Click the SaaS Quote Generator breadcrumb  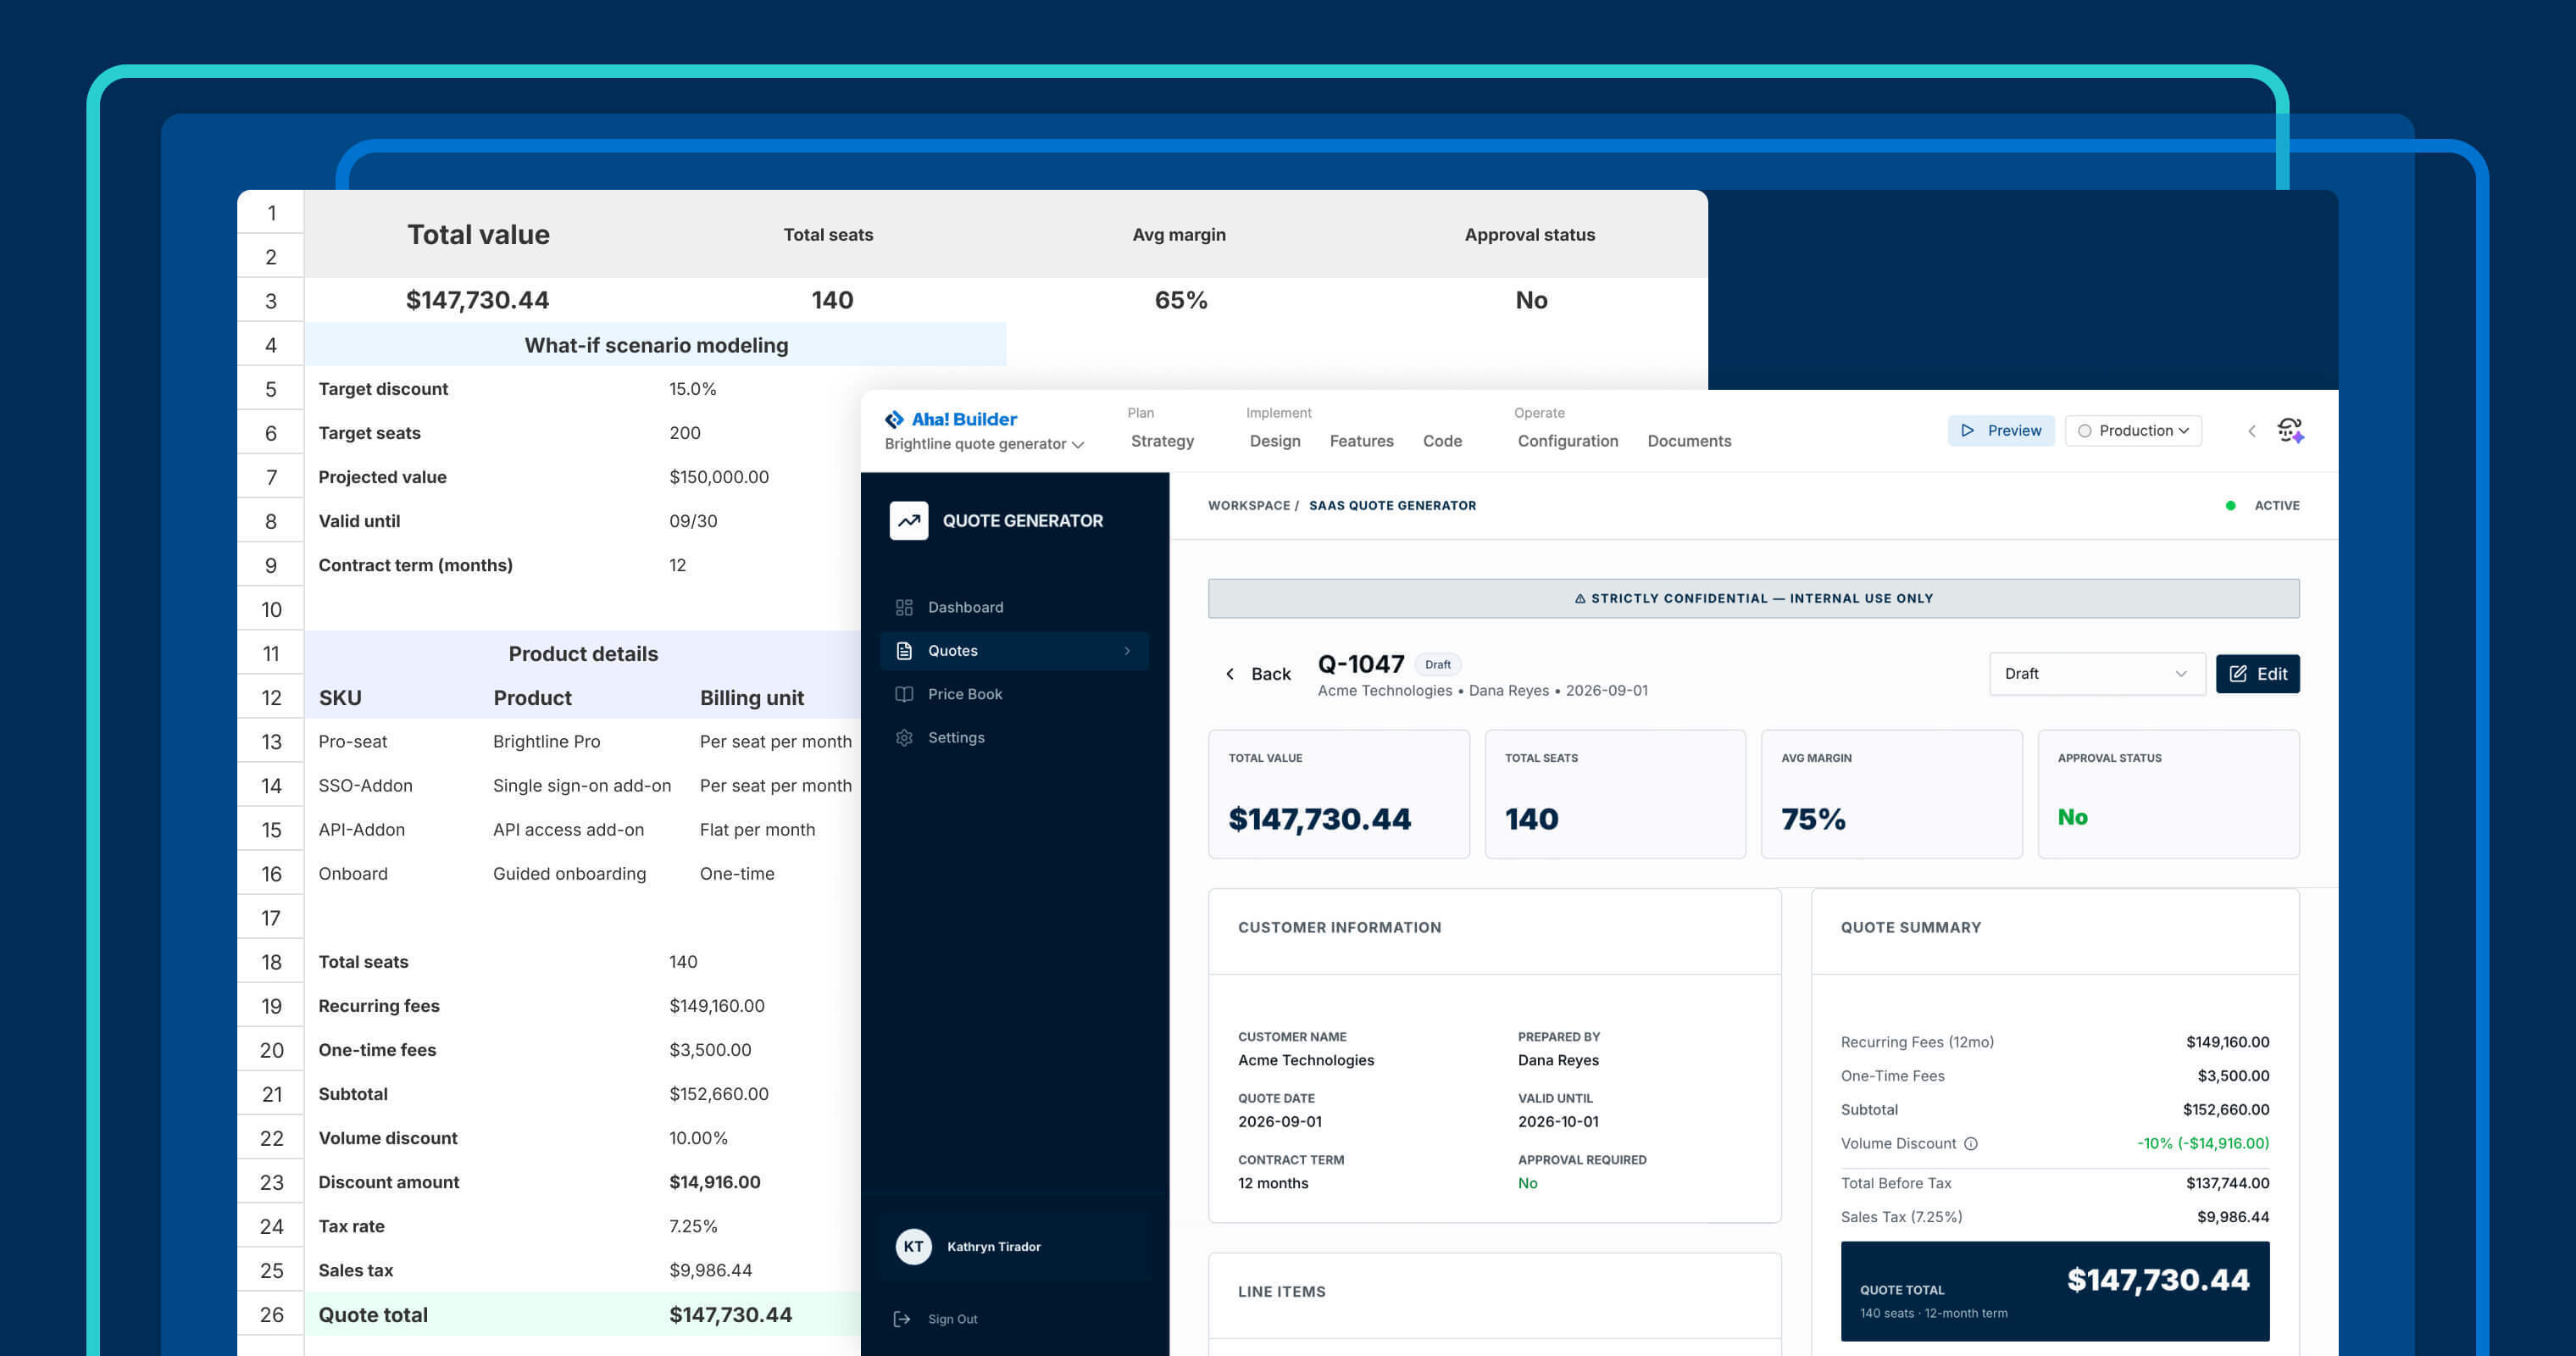(x=1392, y=506)
